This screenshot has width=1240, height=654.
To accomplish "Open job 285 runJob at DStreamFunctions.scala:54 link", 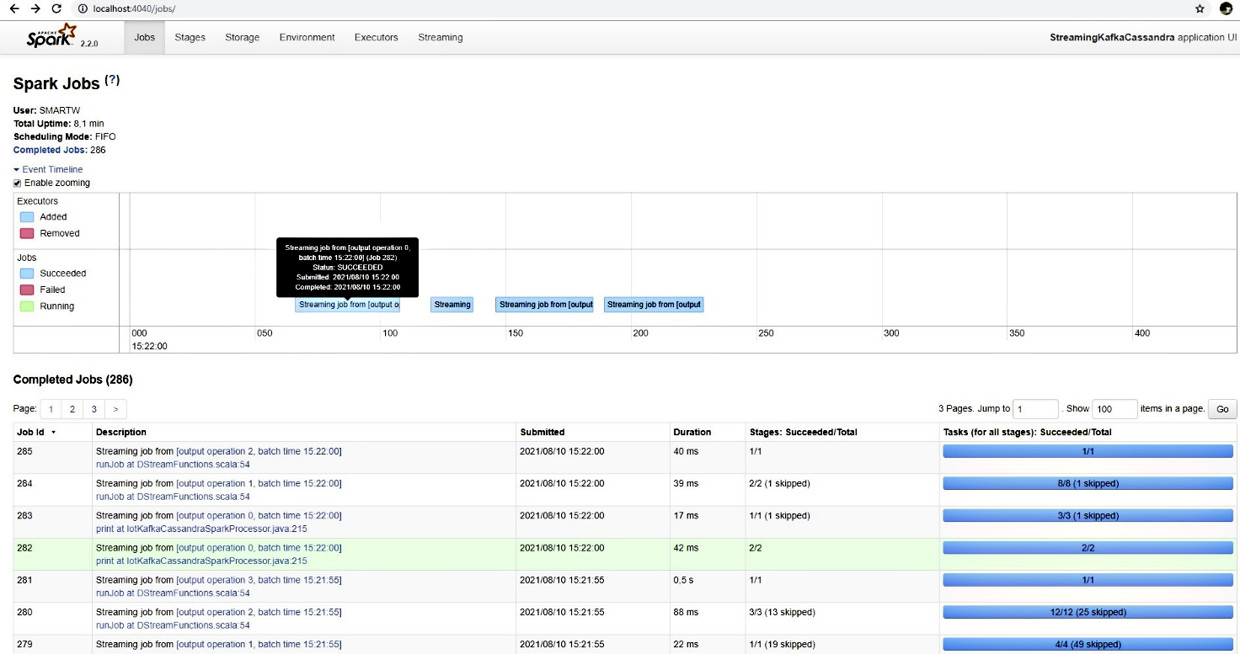I will [x=173, y=464].
